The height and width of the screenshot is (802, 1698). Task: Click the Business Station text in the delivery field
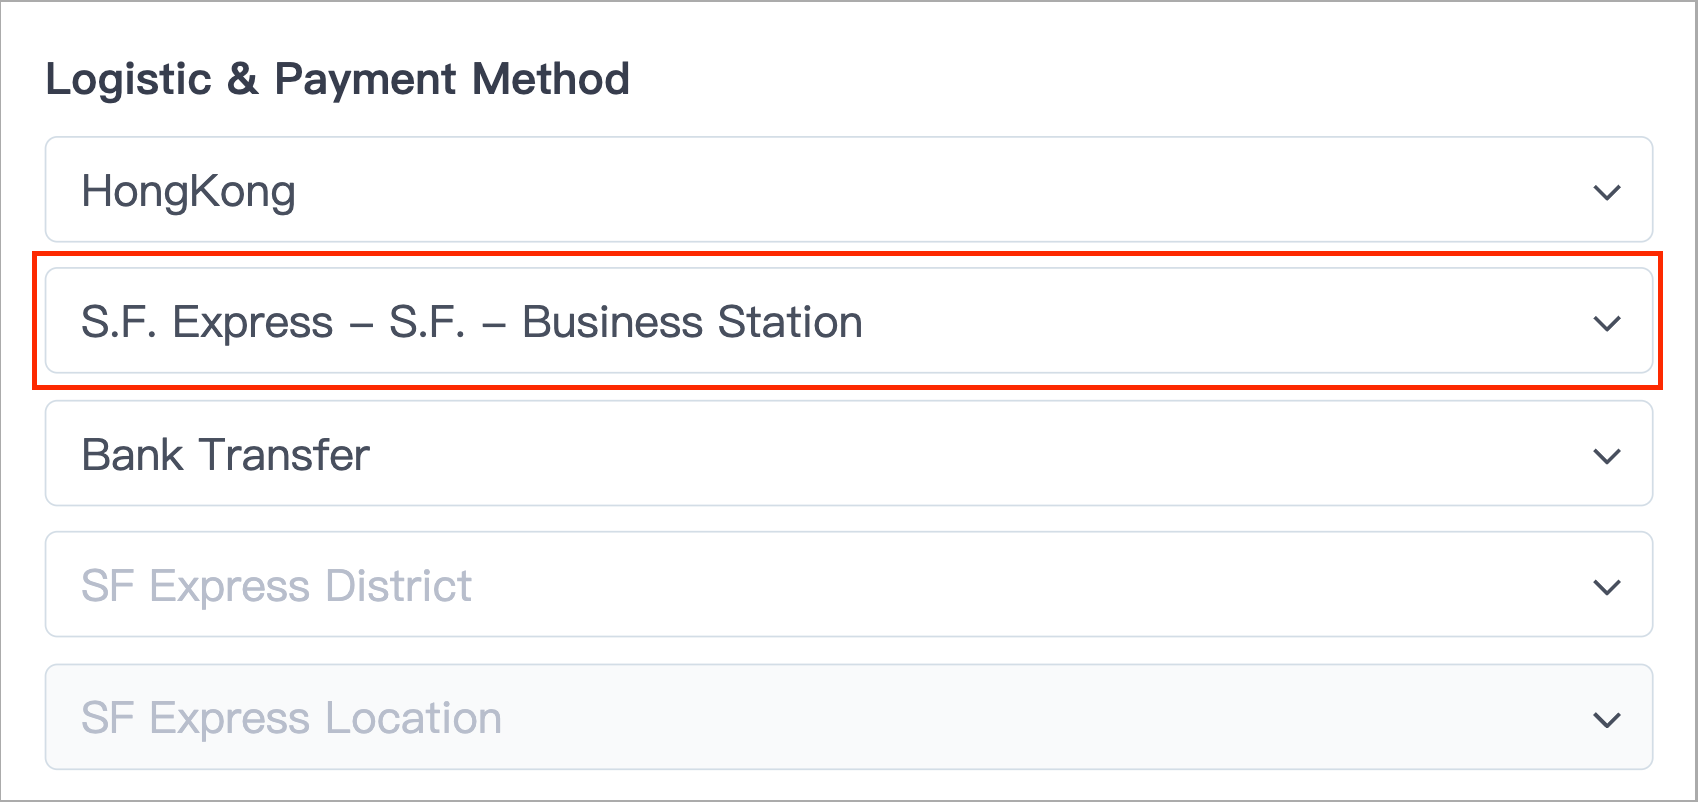tap(692, 322)
